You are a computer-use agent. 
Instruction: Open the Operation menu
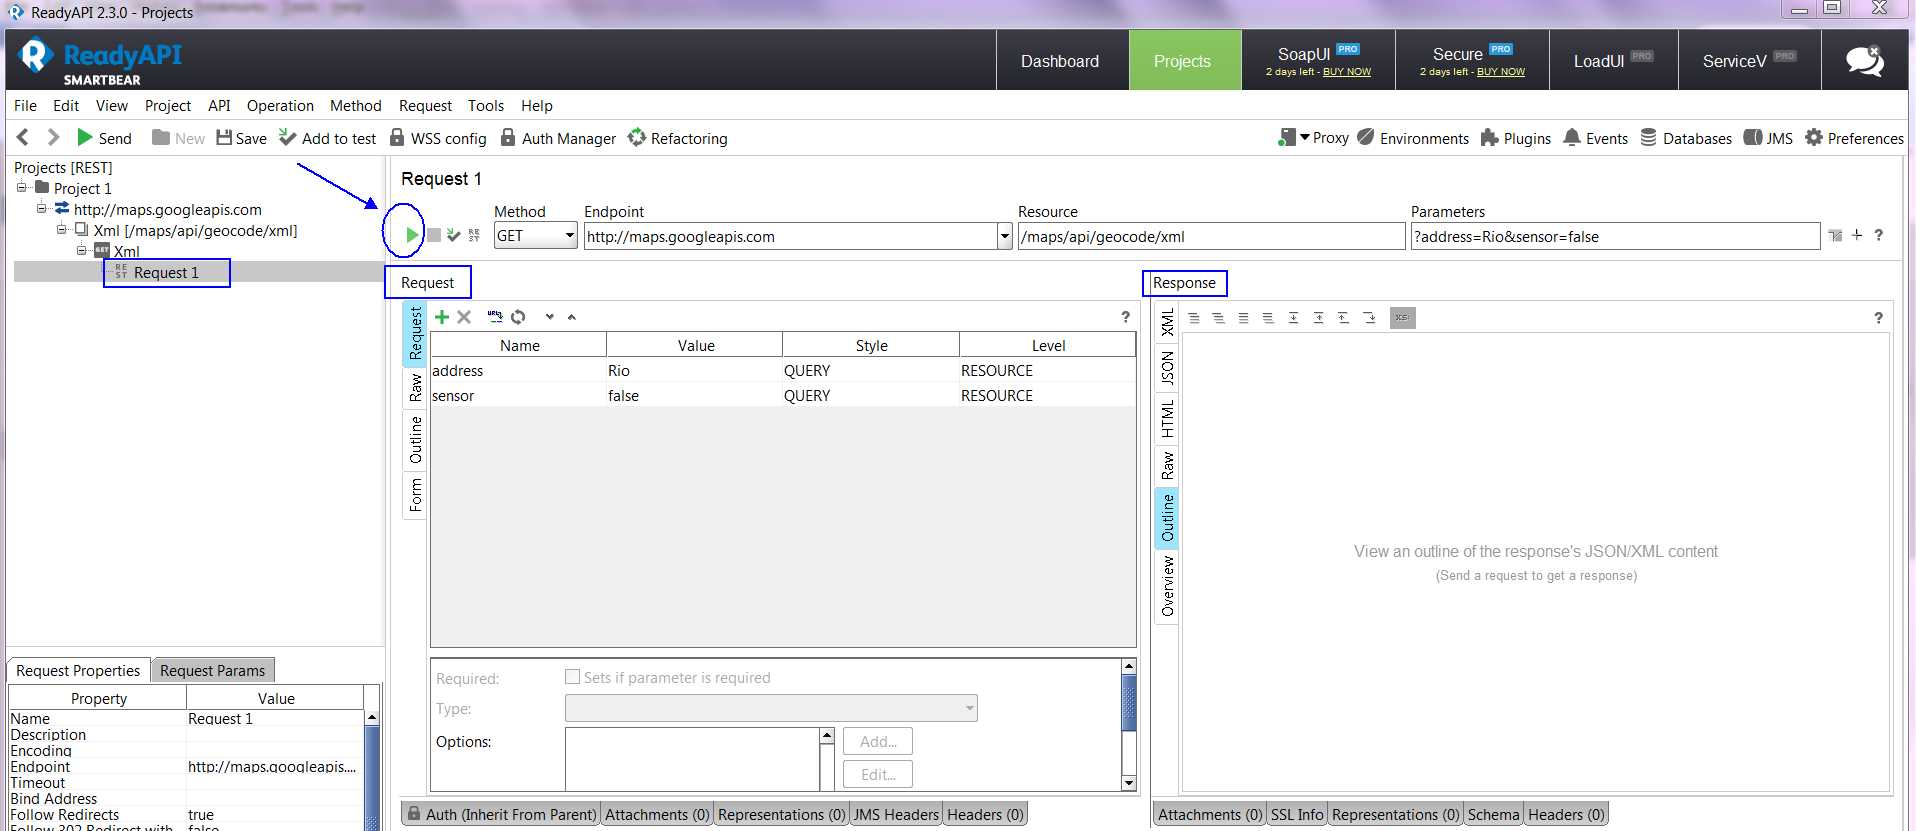pos(280,105)
